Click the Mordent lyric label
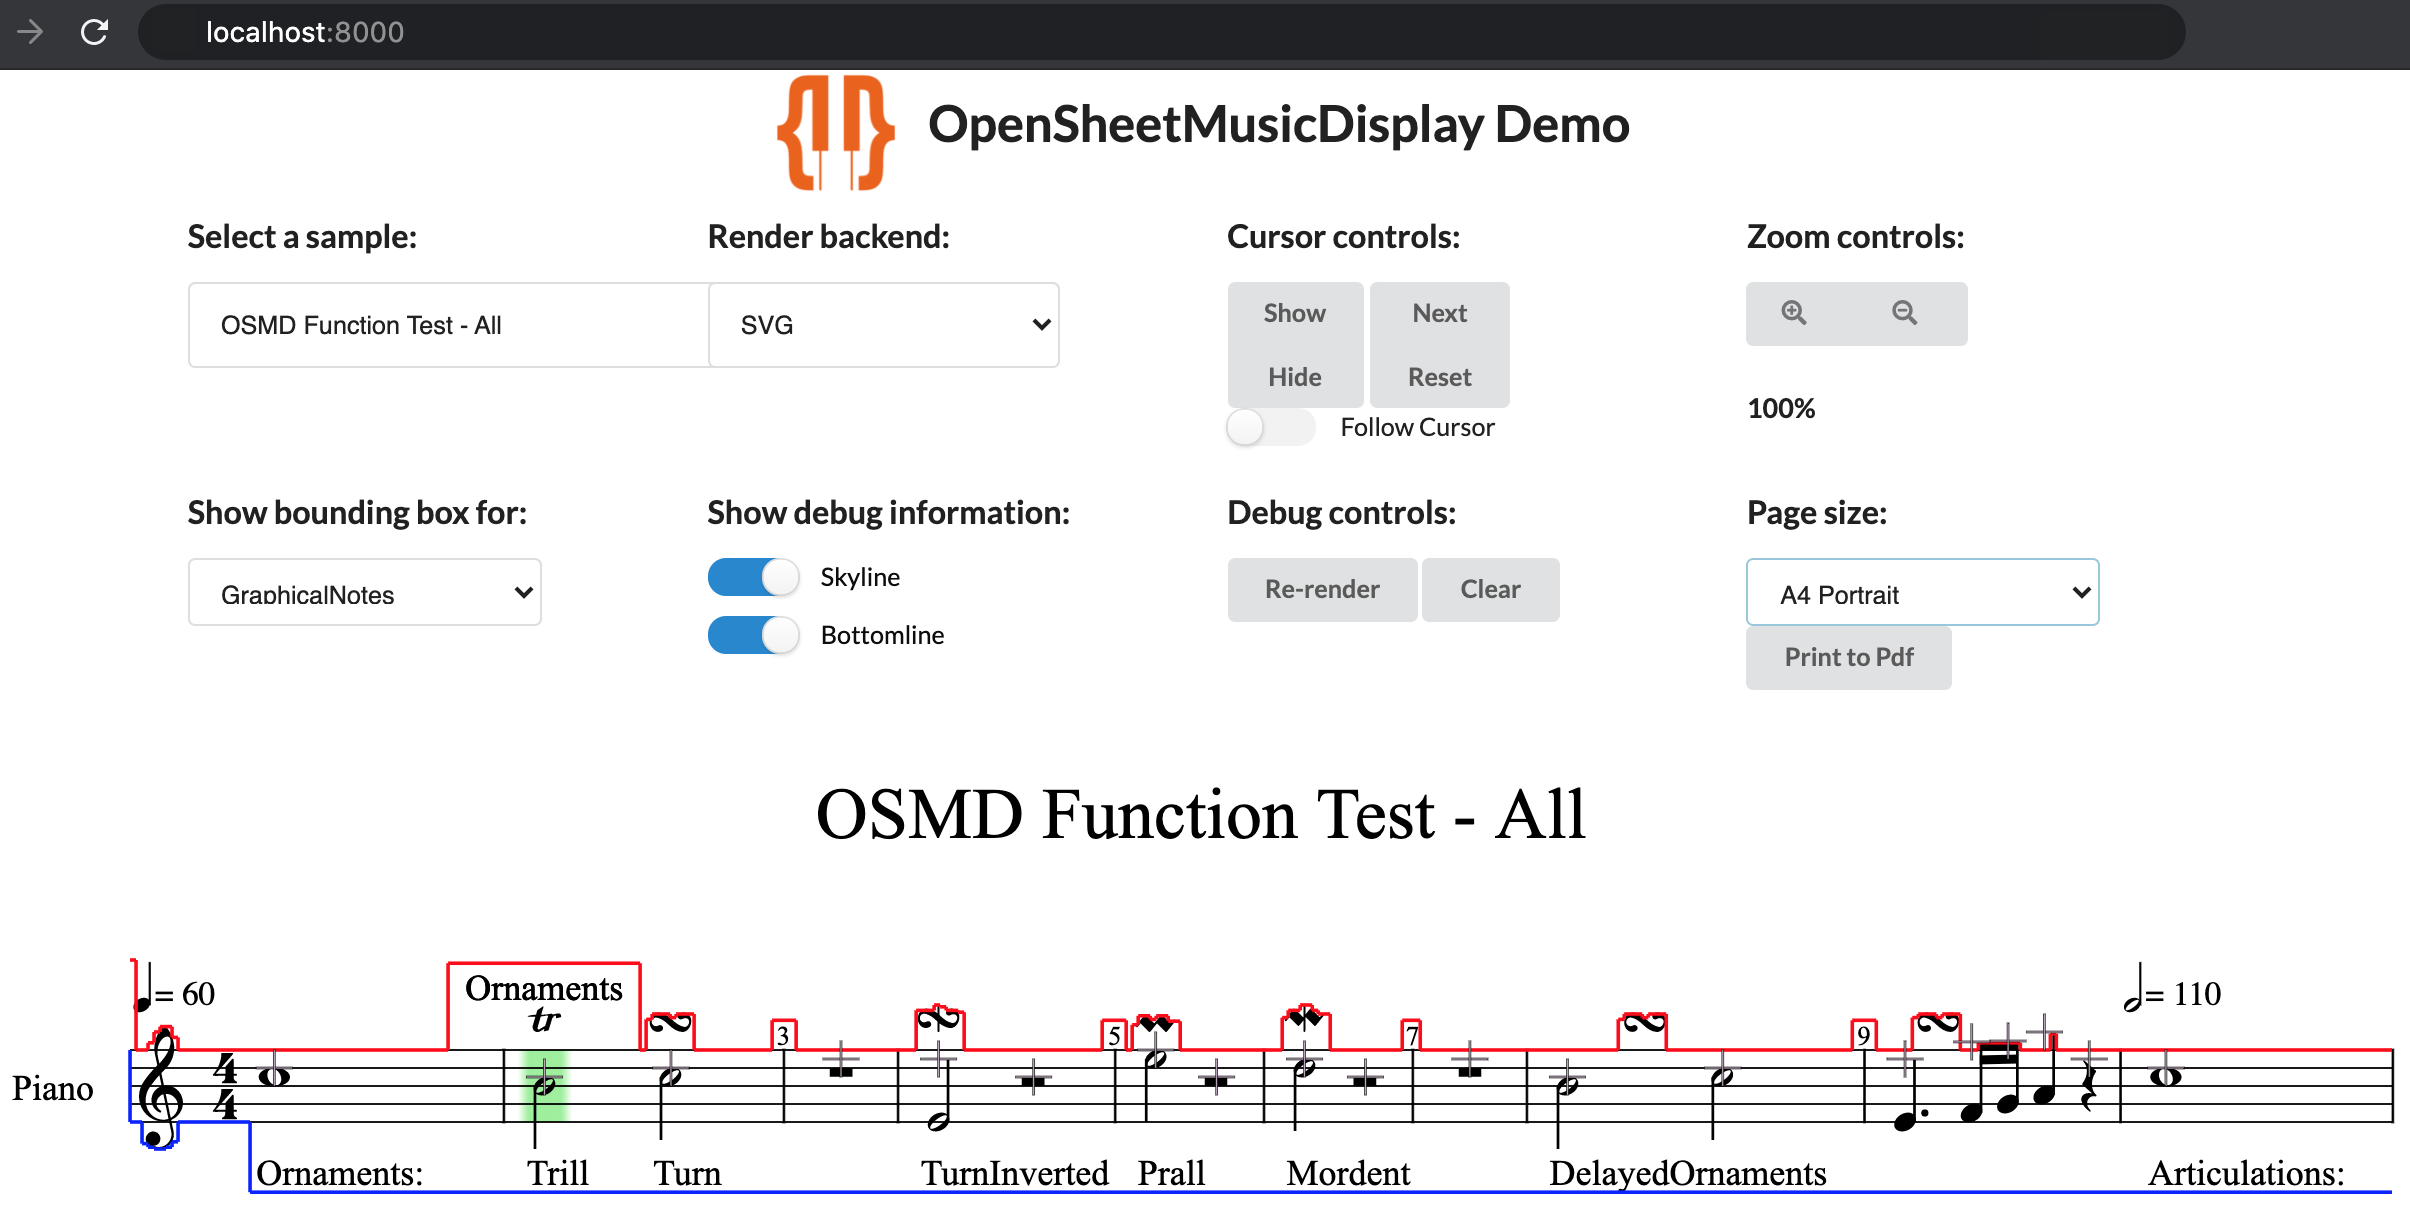The width and height of the screenshot is (2410, 1210). pos(1348,1173)
